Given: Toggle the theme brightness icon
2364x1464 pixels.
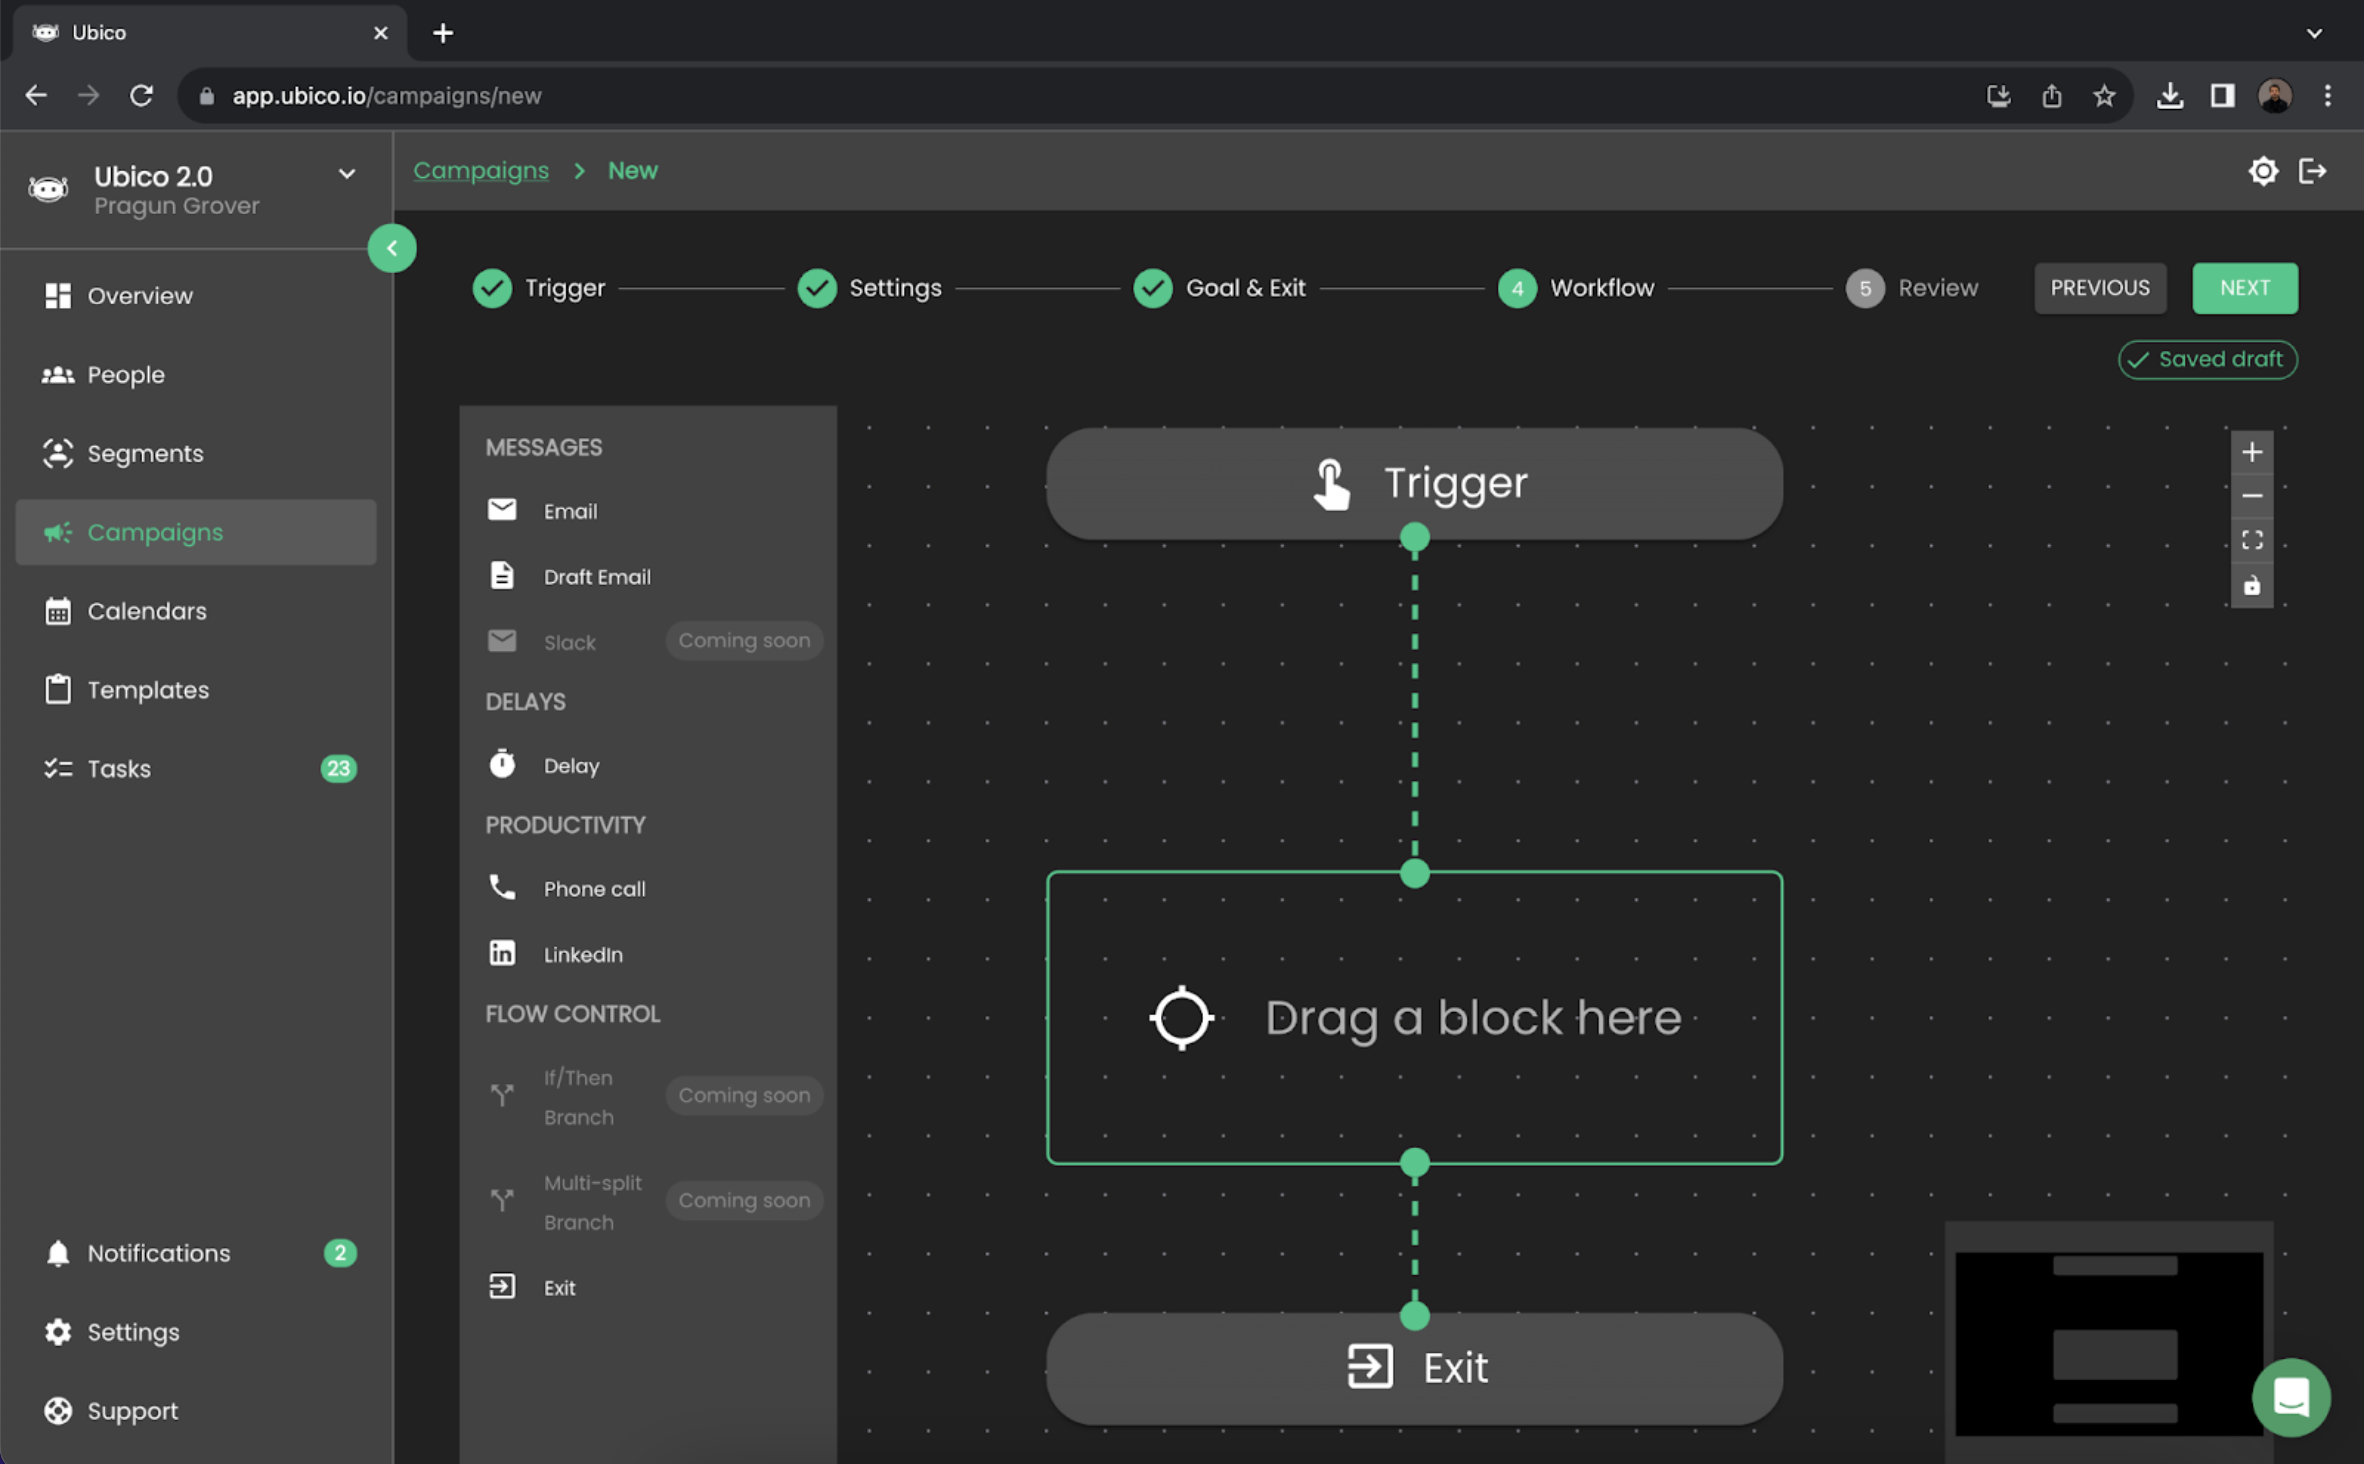Looking at the screenshot, I should coord(2263,171).
